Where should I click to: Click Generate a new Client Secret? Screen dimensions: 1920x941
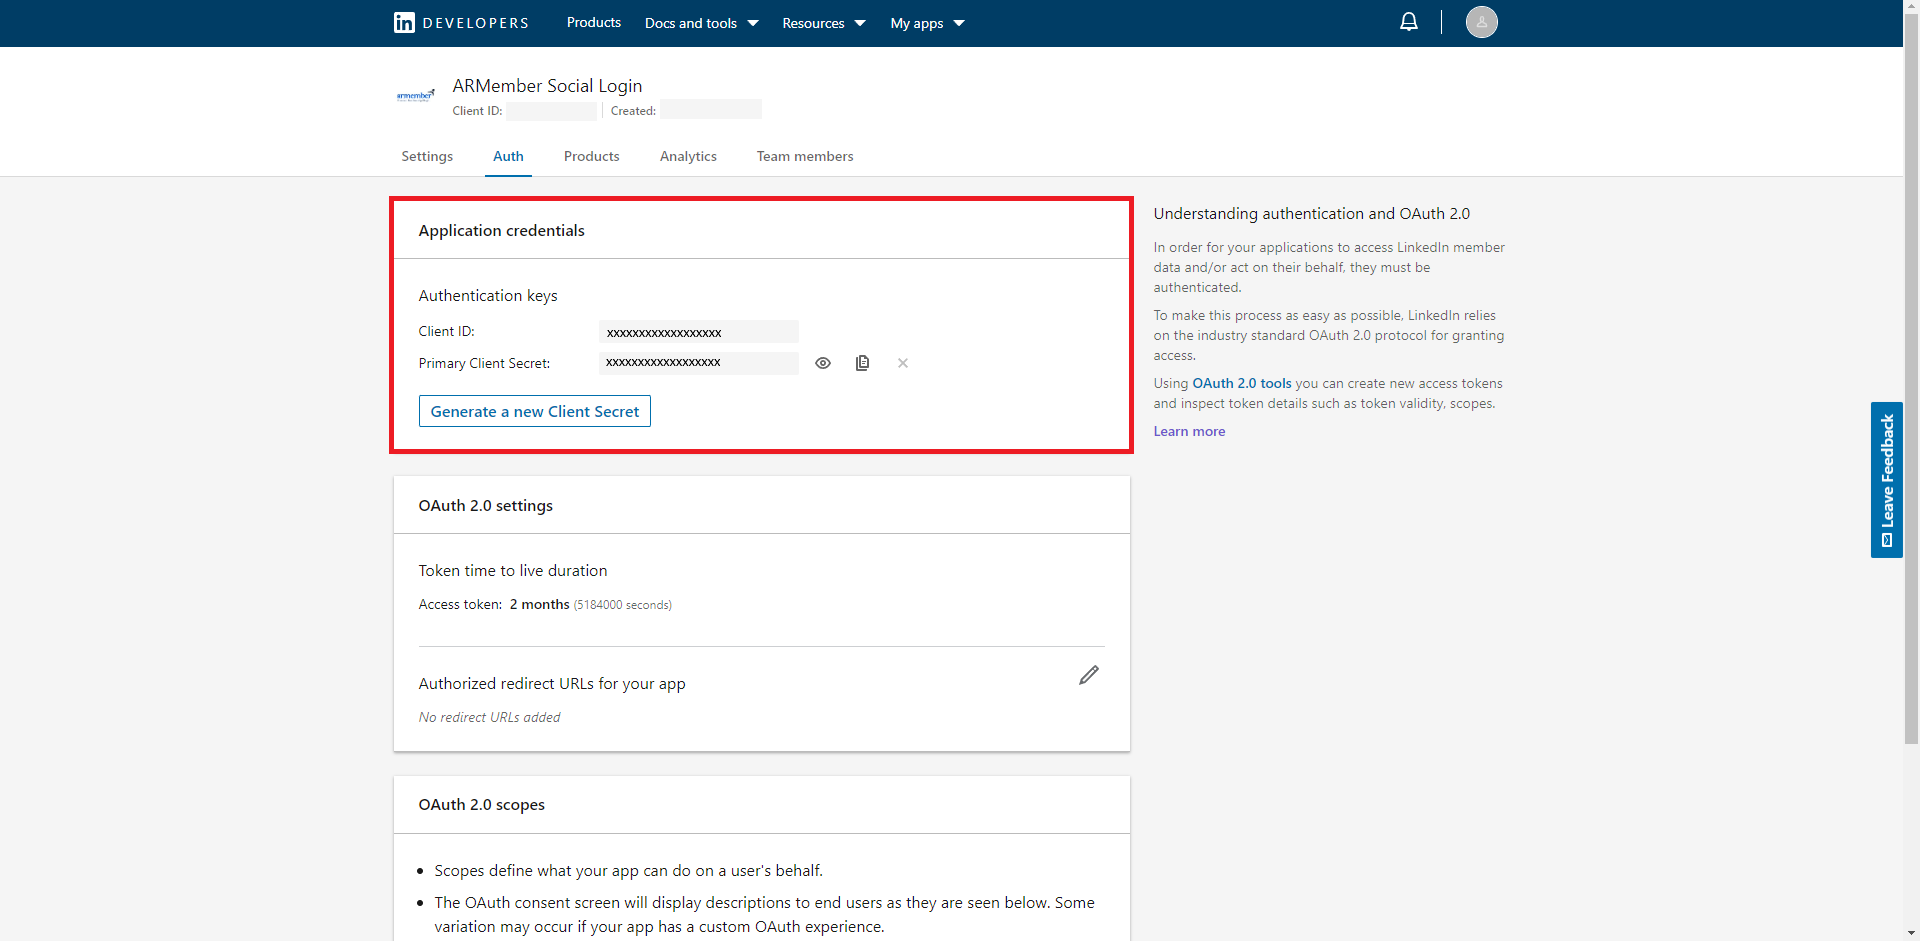tap(534, 411)
